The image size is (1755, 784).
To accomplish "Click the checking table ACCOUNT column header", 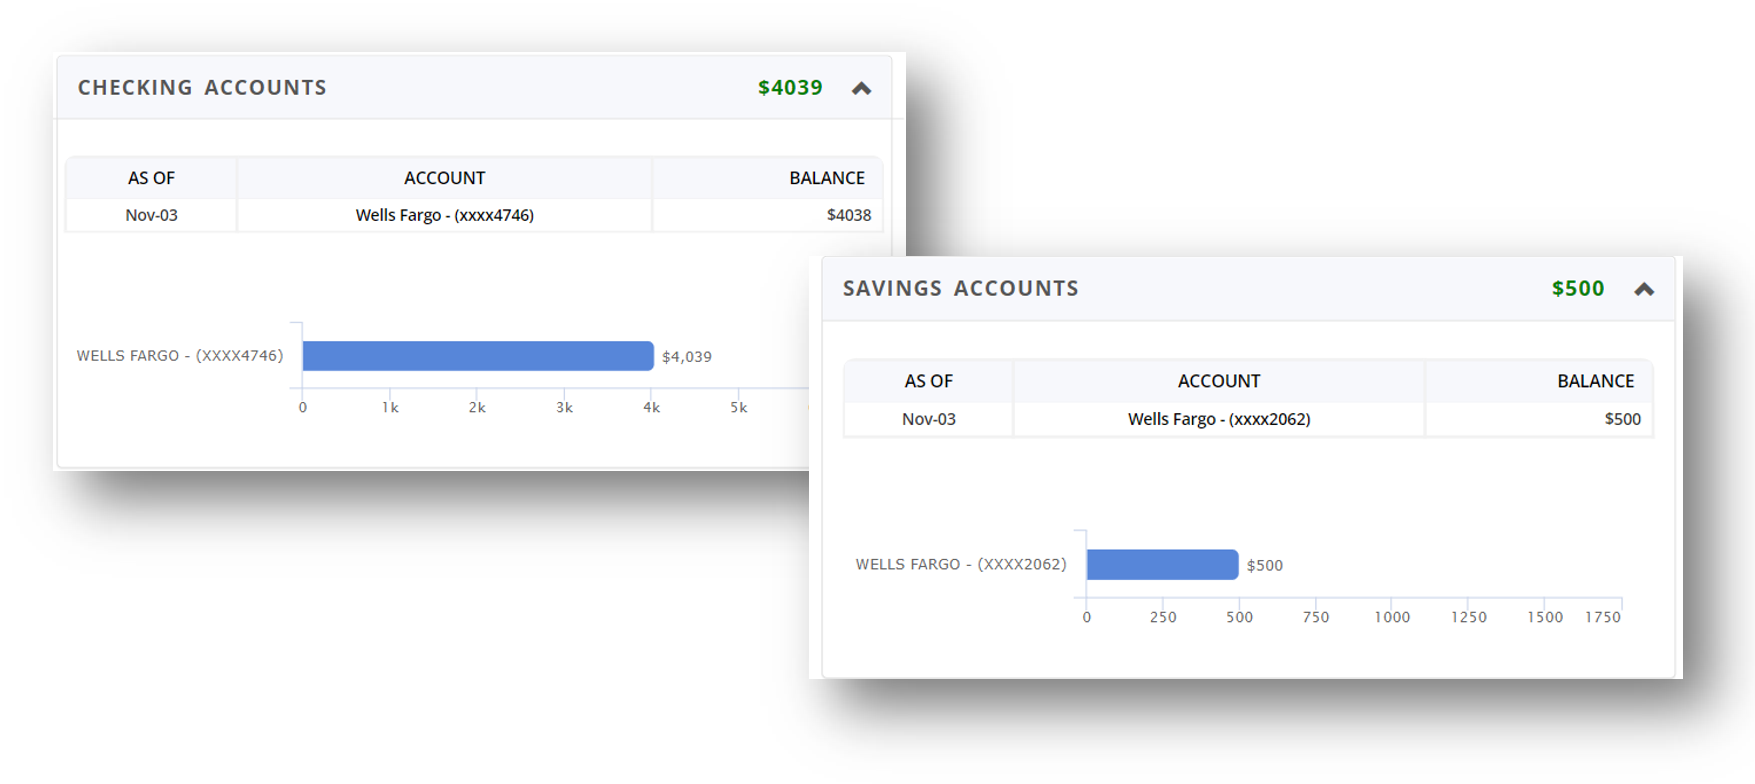I will tap(444, 178).
